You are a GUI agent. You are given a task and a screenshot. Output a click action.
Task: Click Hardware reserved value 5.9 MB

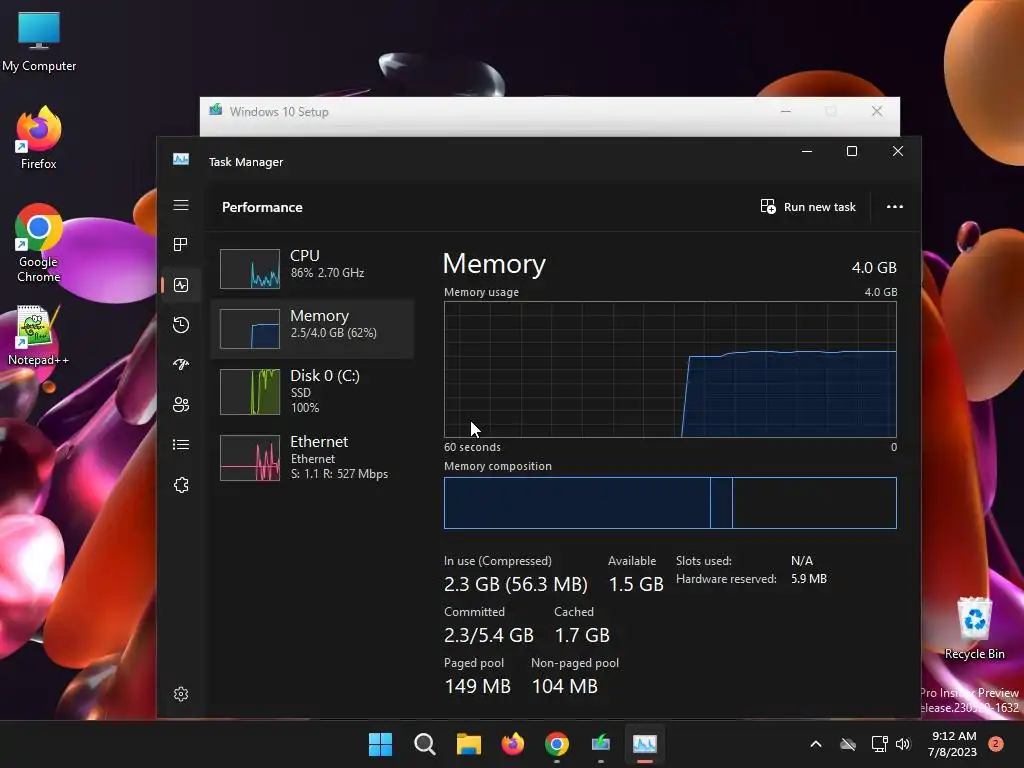pos(808,579)
